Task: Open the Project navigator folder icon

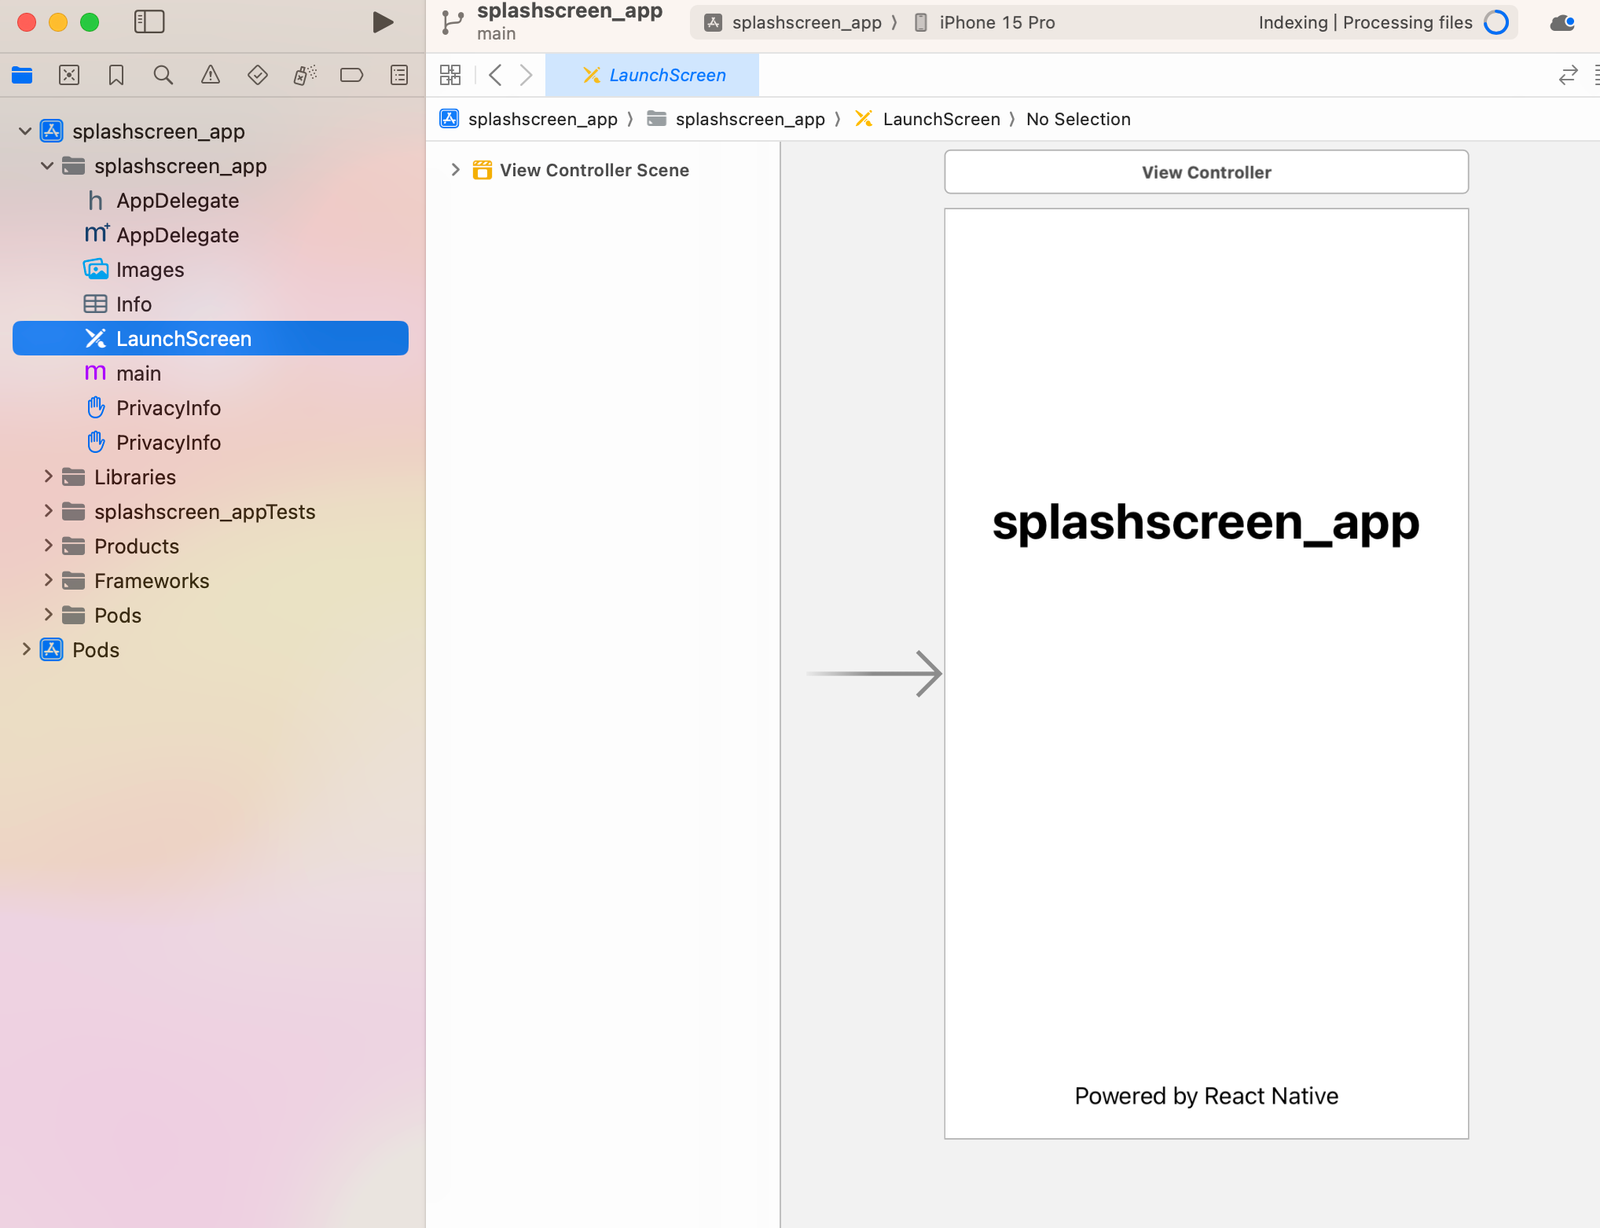Action: point(22,74)
